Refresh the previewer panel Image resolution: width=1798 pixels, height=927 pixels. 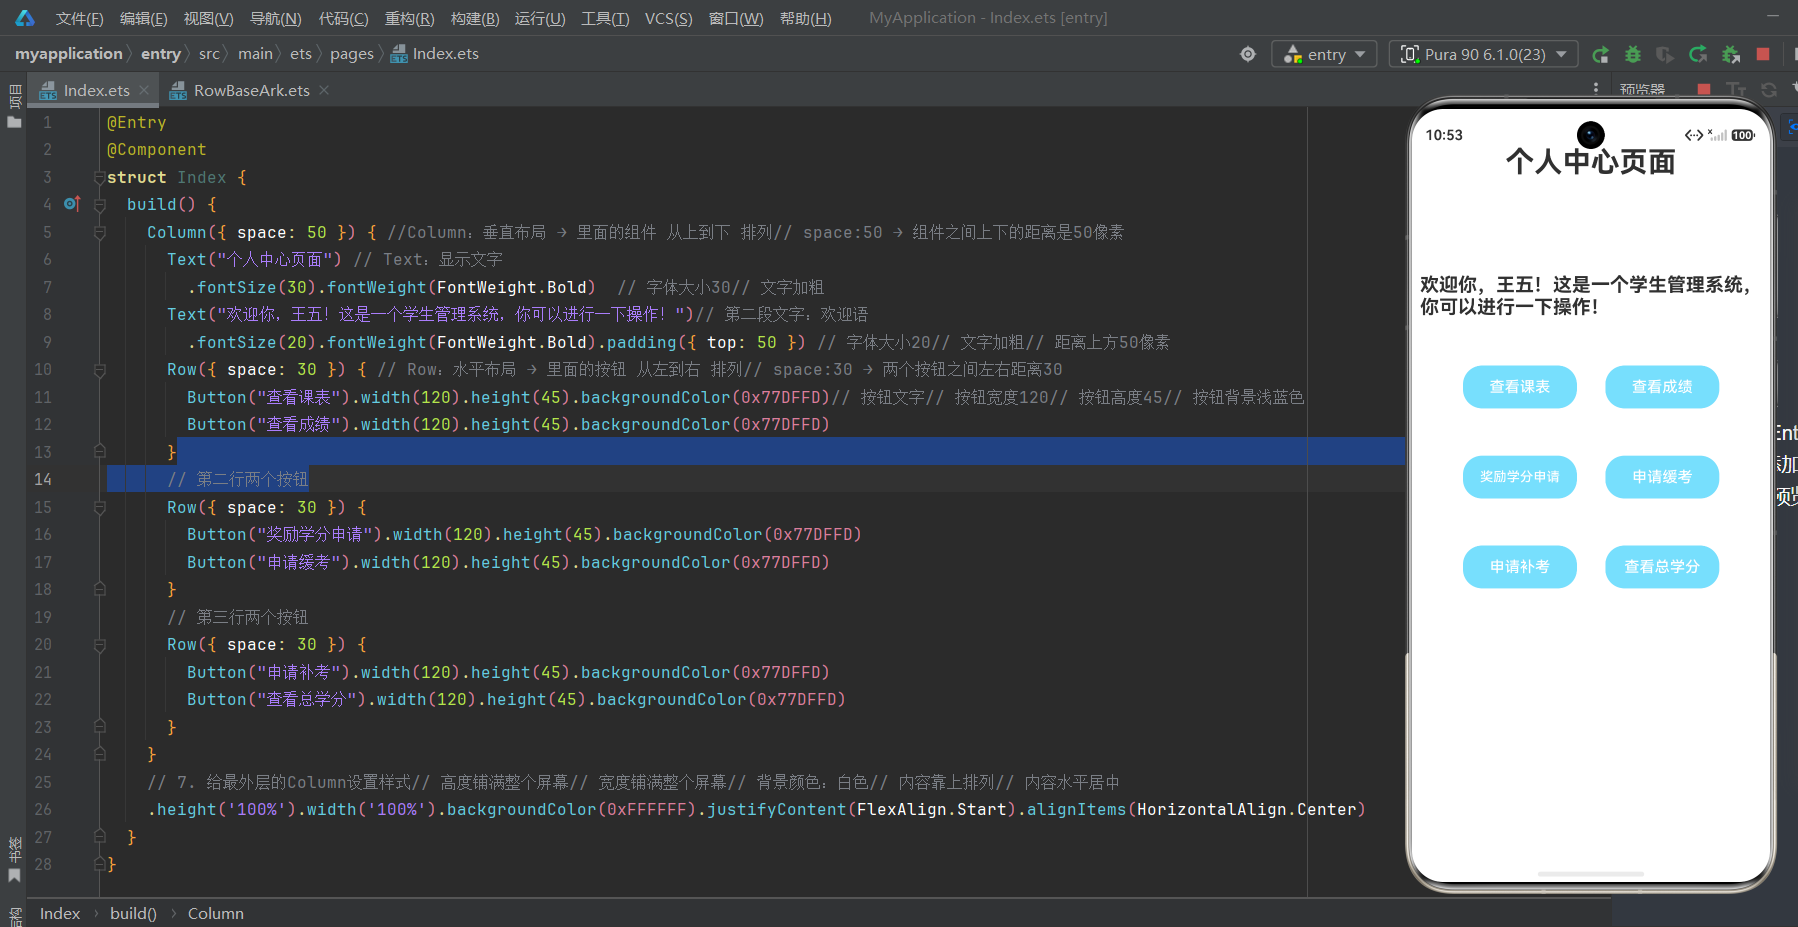(1769, 89)
